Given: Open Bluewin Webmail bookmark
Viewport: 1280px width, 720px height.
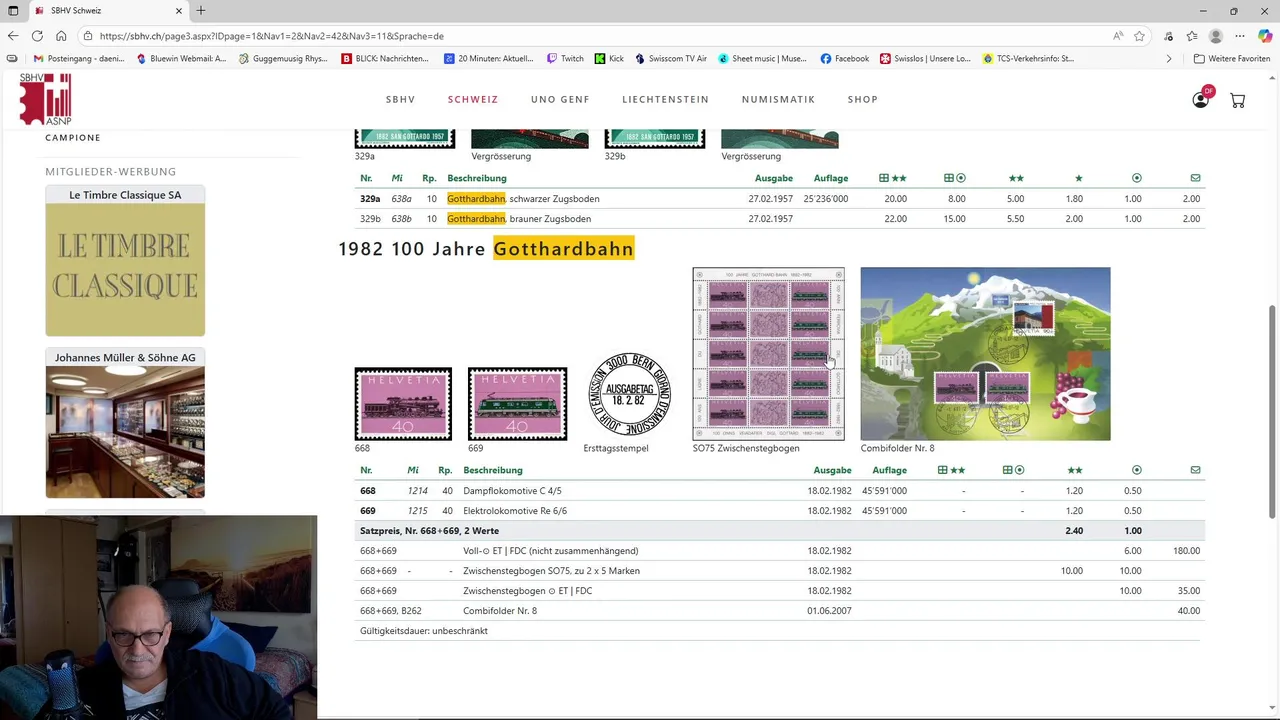Looking at the screenshot, I should (181, 59).
